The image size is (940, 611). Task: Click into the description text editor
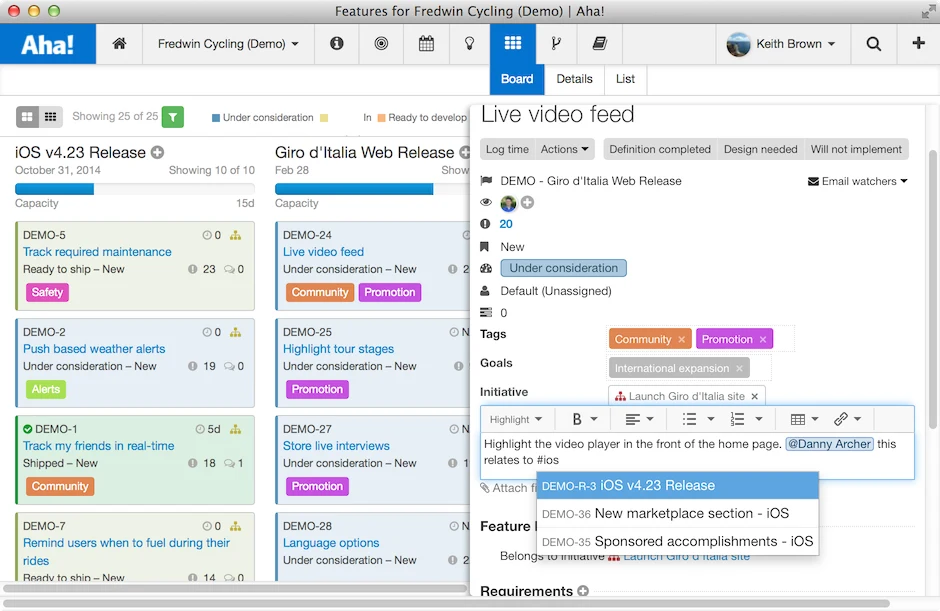[697, 456]
